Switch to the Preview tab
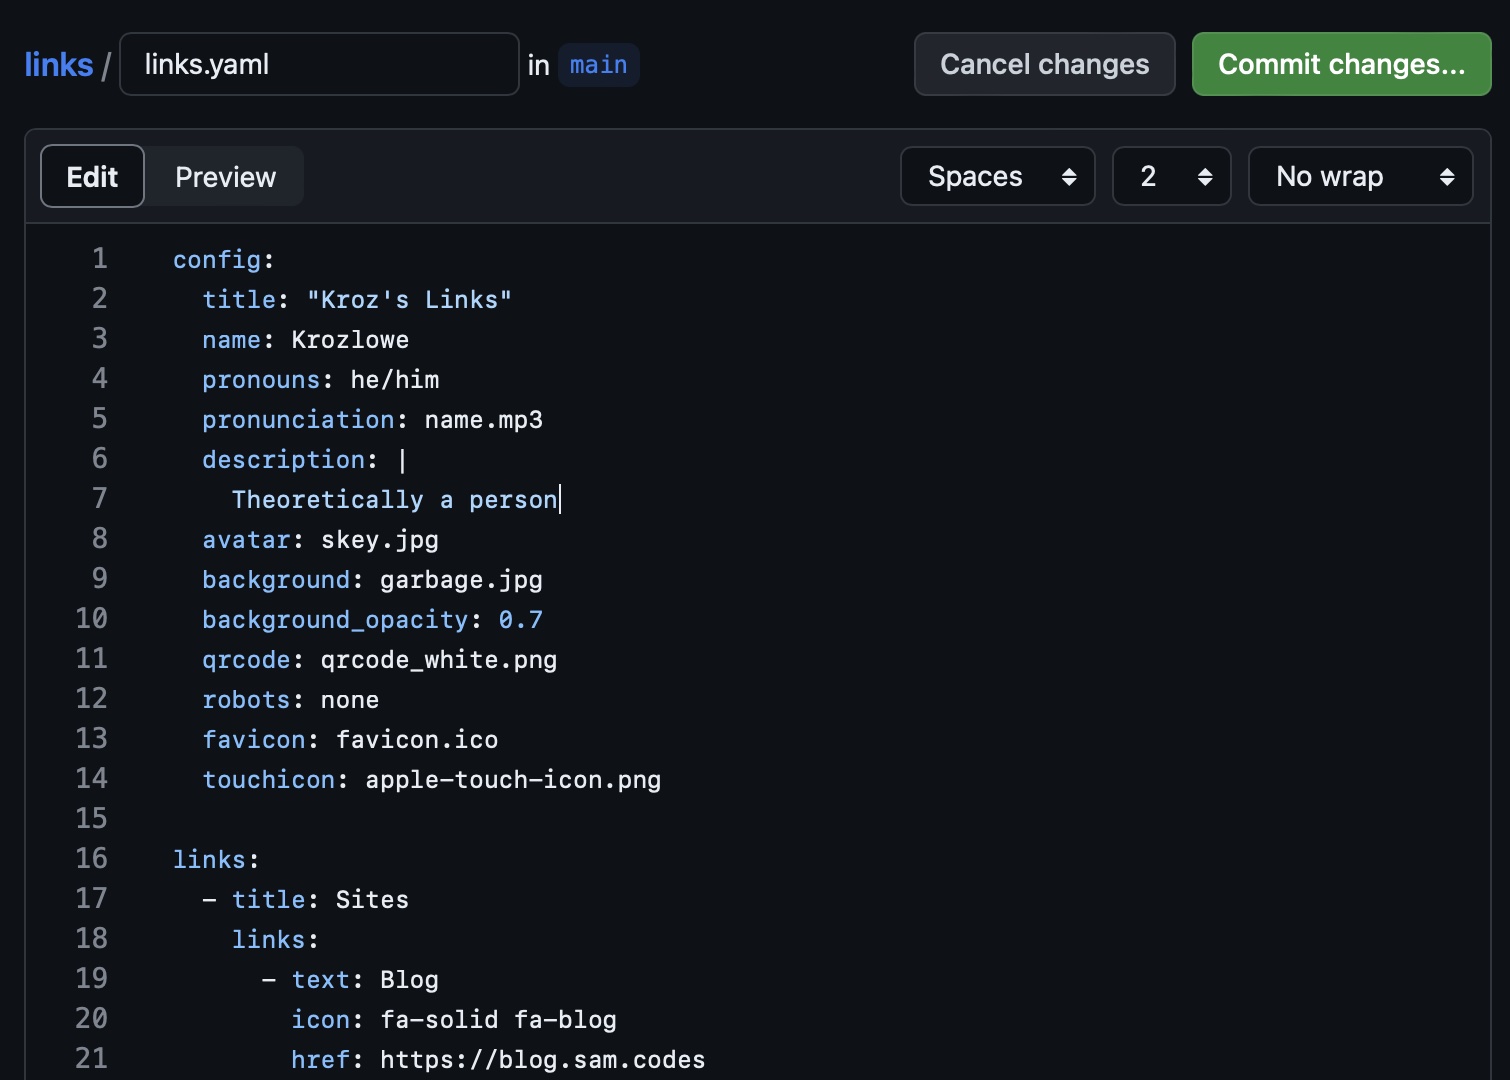Image resolution: width=1510 pixels, height=1080 pixels. point(225,177)
